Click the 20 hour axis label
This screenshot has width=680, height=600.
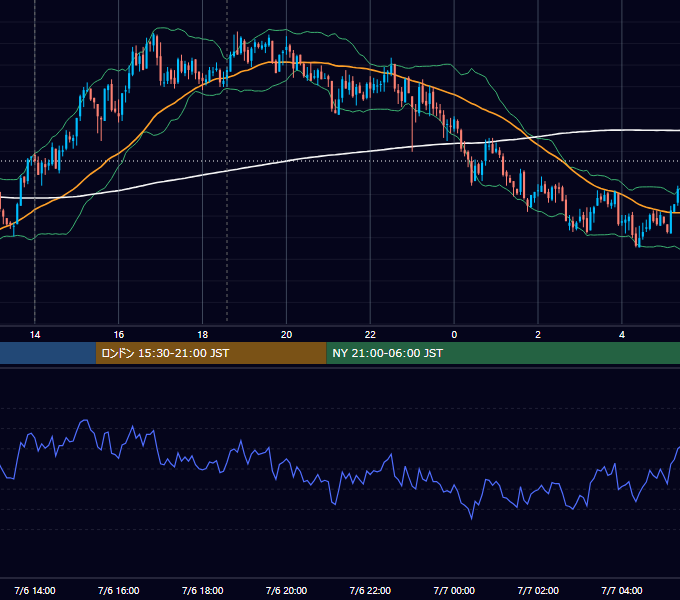(286, 335)
